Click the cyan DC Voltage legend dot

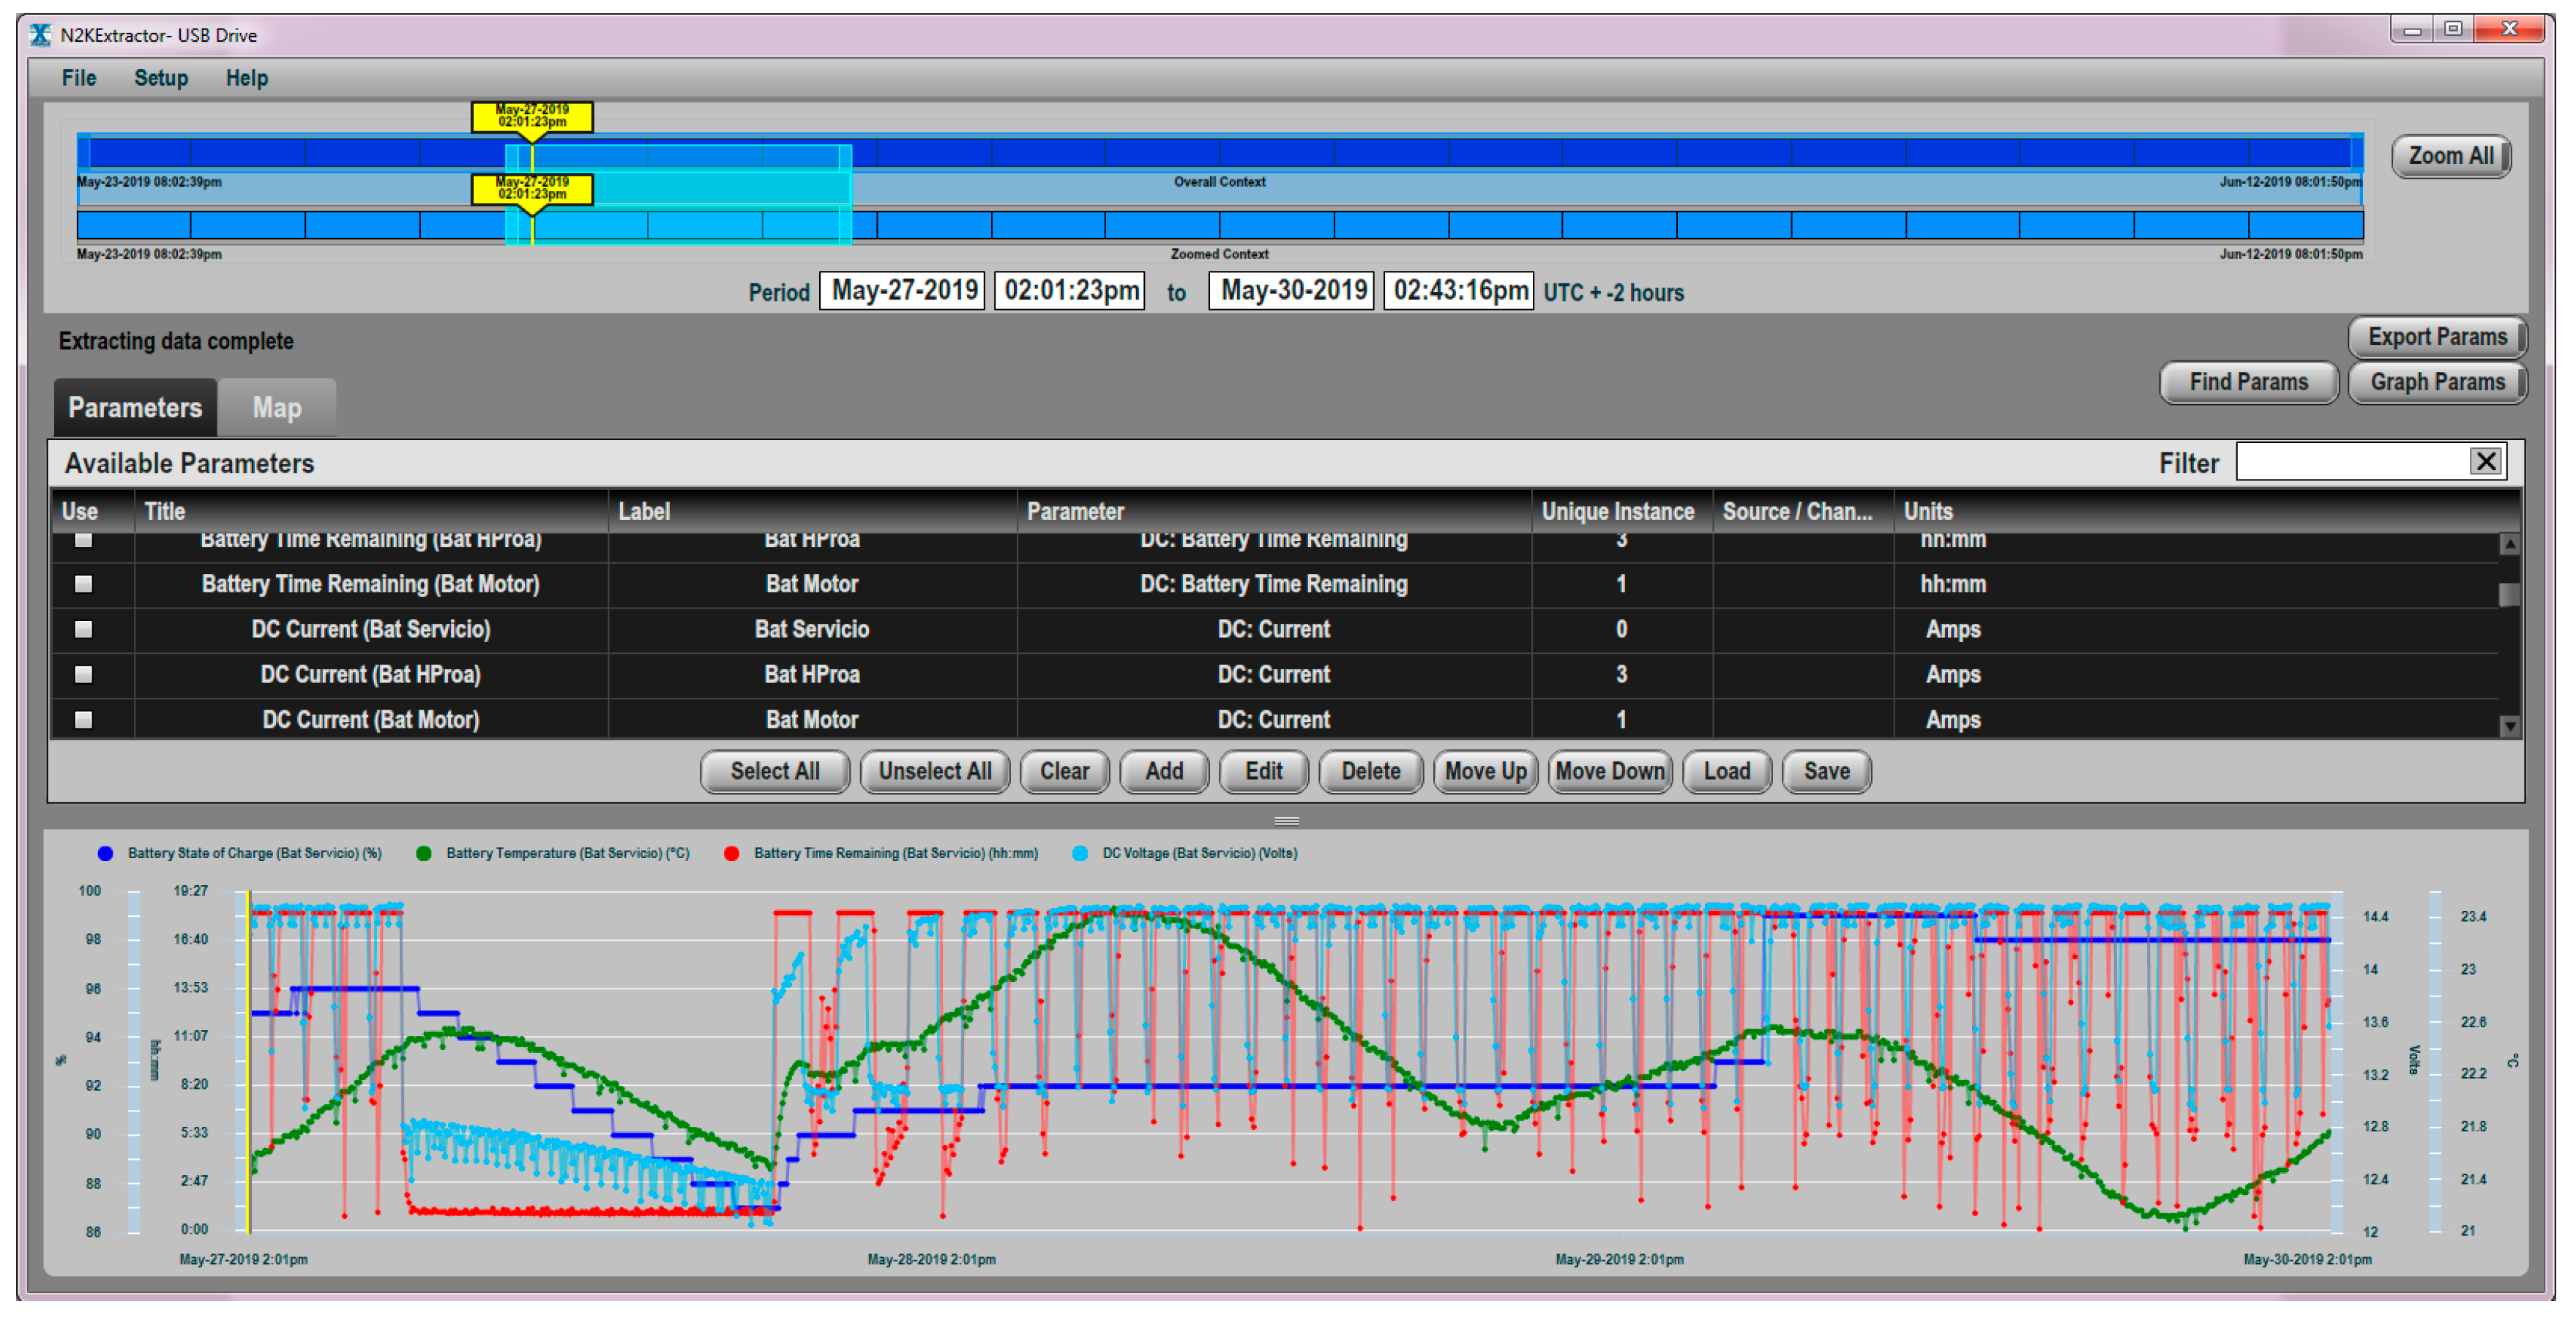click(1080, 853)
